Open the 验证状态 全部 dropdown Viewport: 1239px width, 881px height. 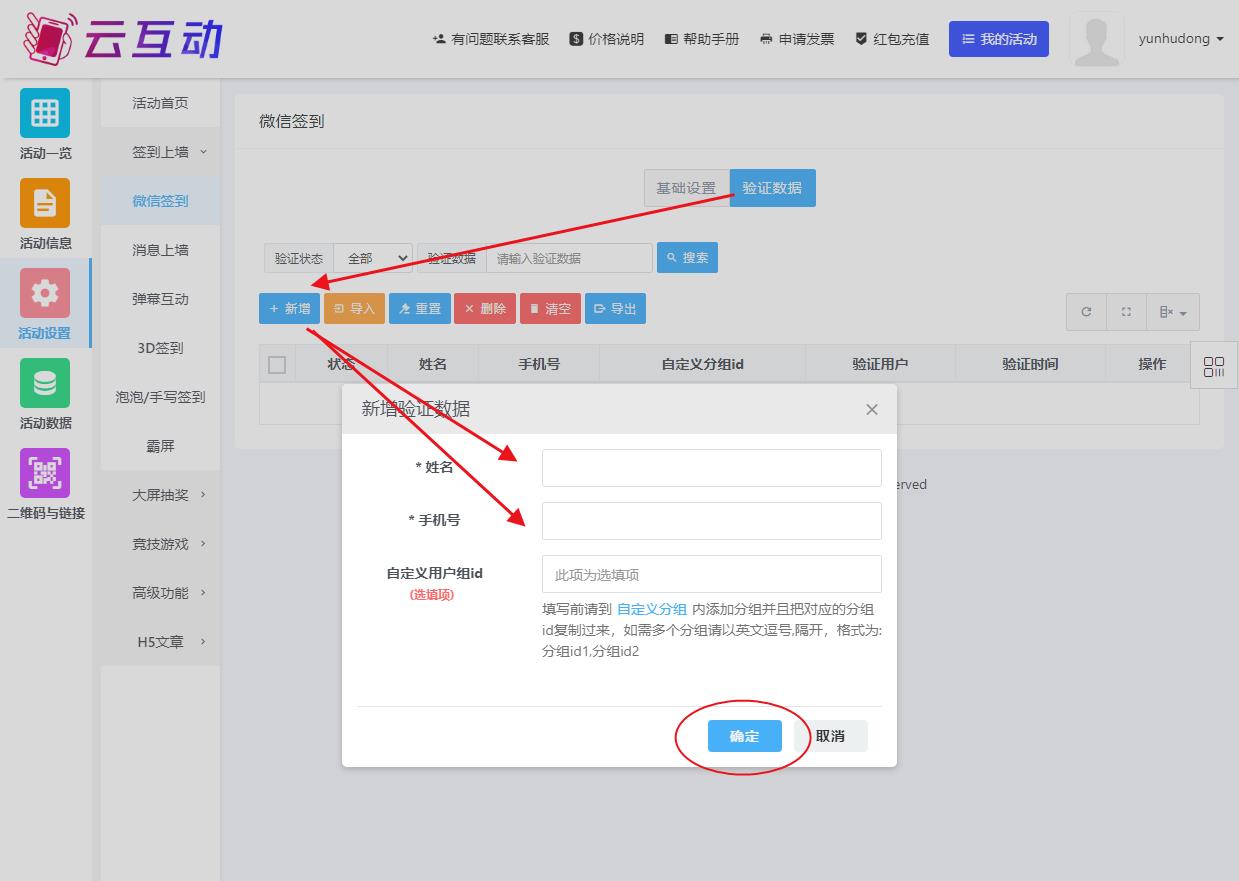point(373,258)
